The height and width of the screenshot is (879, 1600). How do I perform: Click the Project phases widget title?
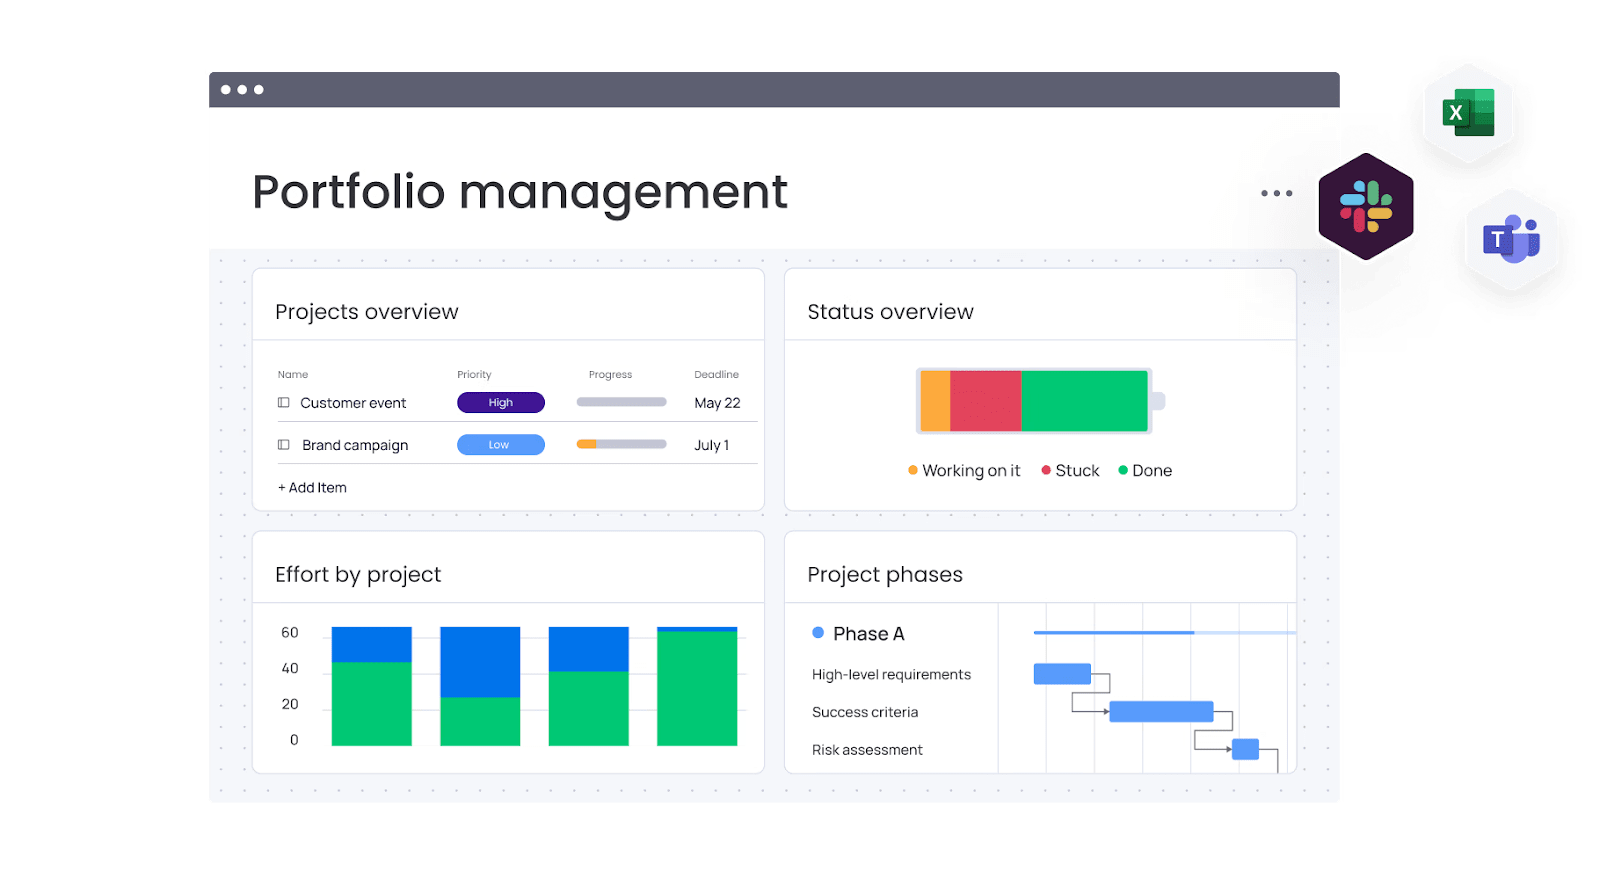(885, 575)
